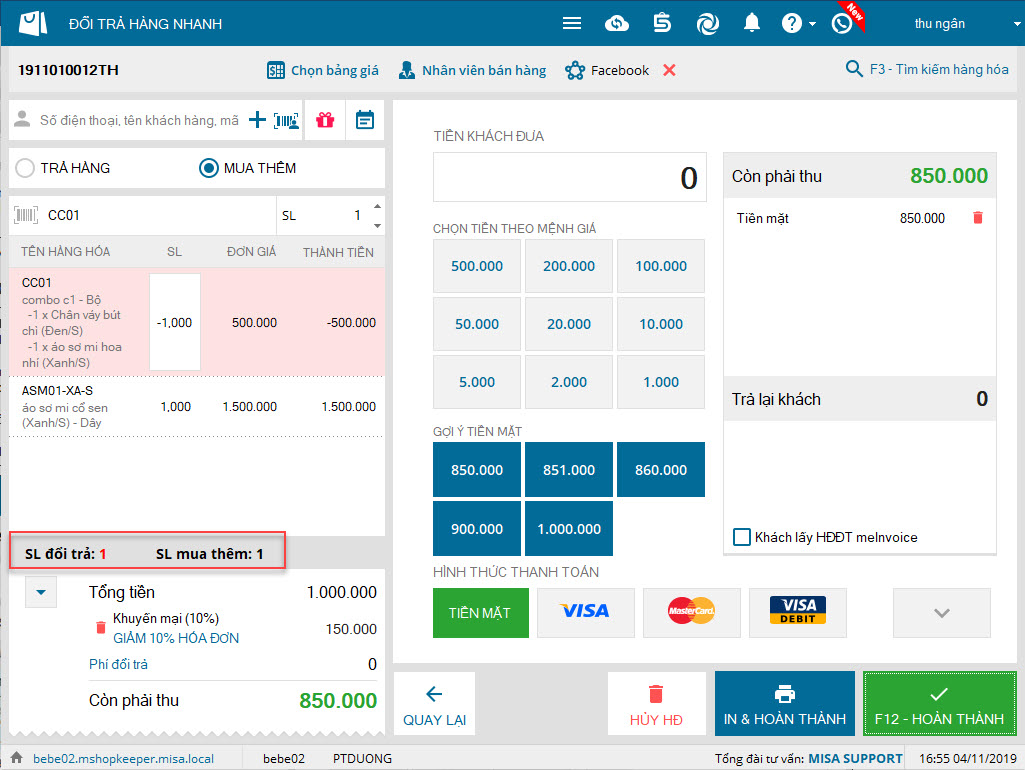Open the cash drawer money icon
The width and height of the screenshot is (1025, 770).
(x=662, y=24)
